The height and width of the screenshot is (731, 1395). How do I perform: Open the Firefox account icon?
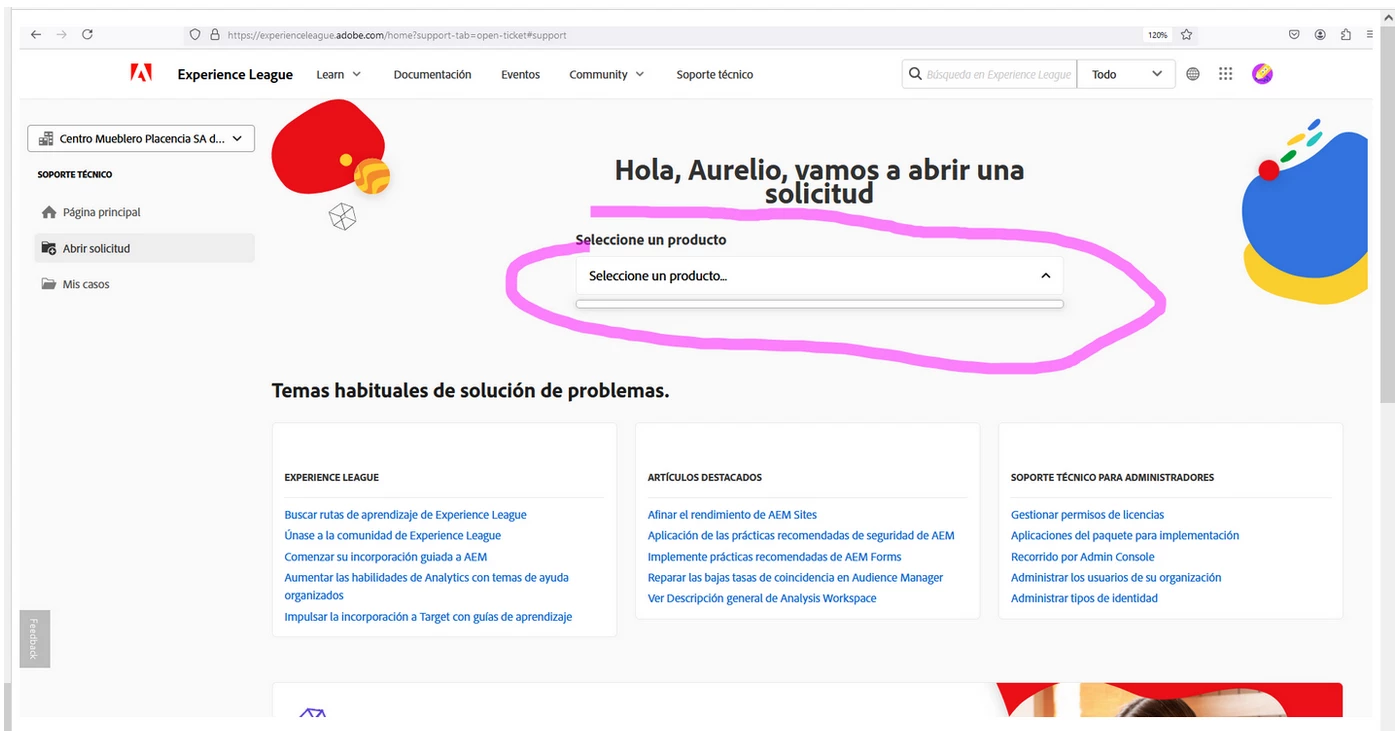(1320, 34)
